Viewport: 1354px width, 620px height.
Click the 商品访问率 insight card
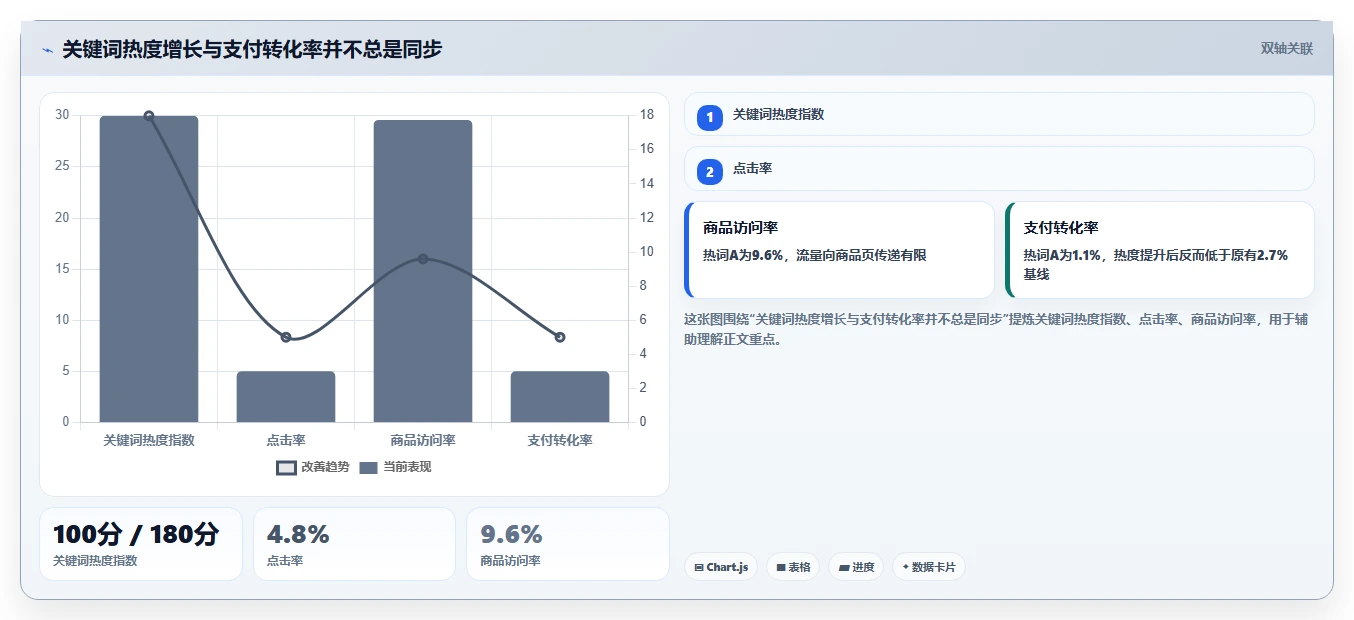(x=839, y=250)
